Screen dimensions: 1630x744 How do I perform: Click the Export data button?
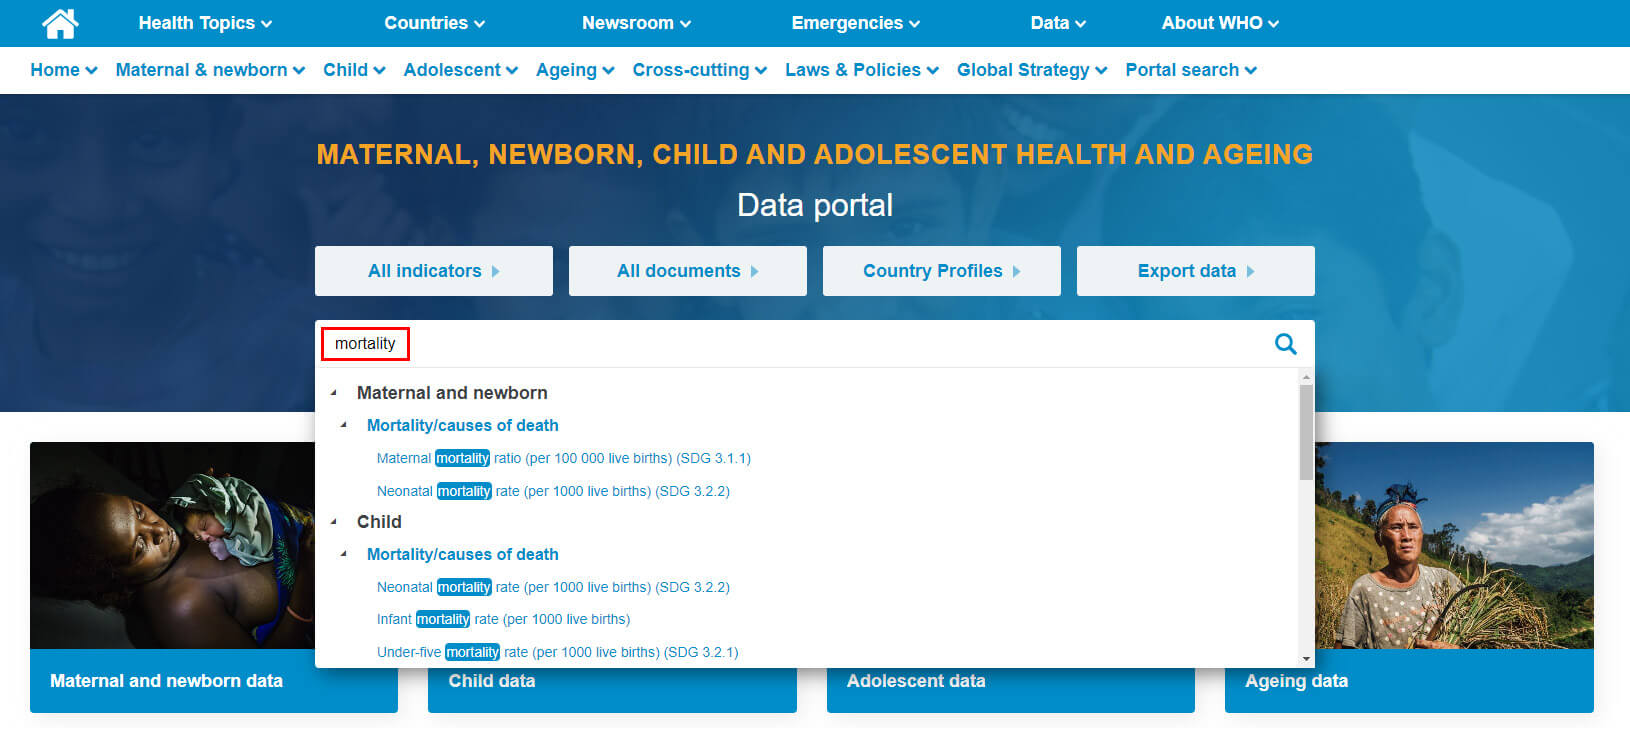pyautogui.click(x=1196, y=271)
